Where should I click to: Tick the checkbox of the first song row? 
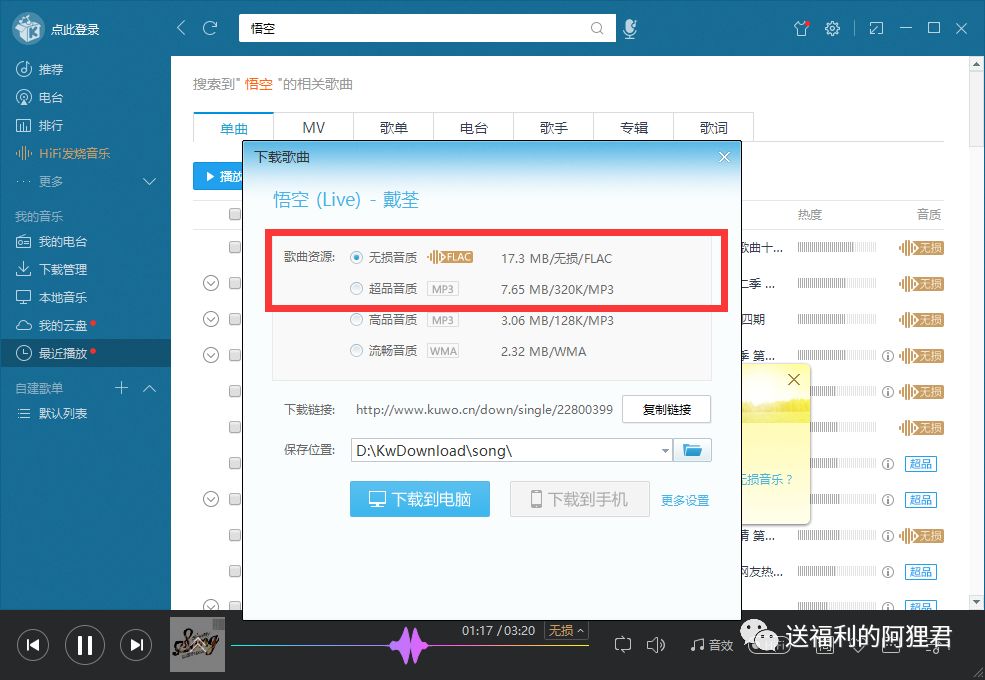(x=235, y=247)
